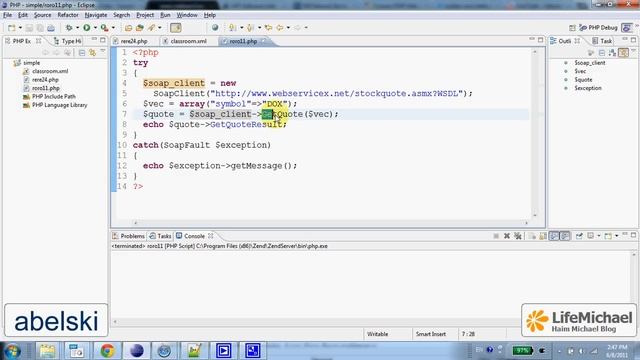Click the Windows Start button
640x360 pixels.
point(12,351)
